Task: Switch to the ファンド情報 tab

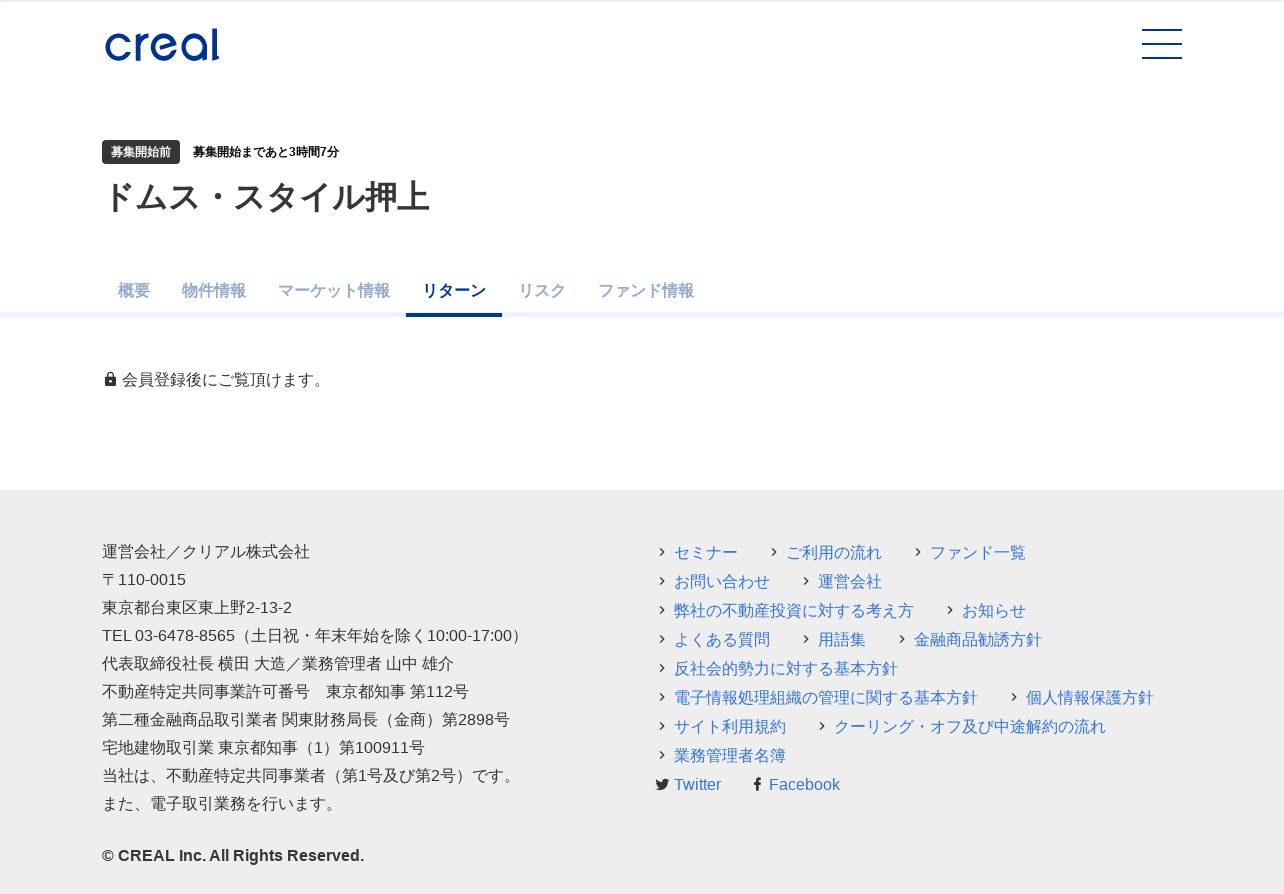Action: pyautogui.click(x=646, y=291)
